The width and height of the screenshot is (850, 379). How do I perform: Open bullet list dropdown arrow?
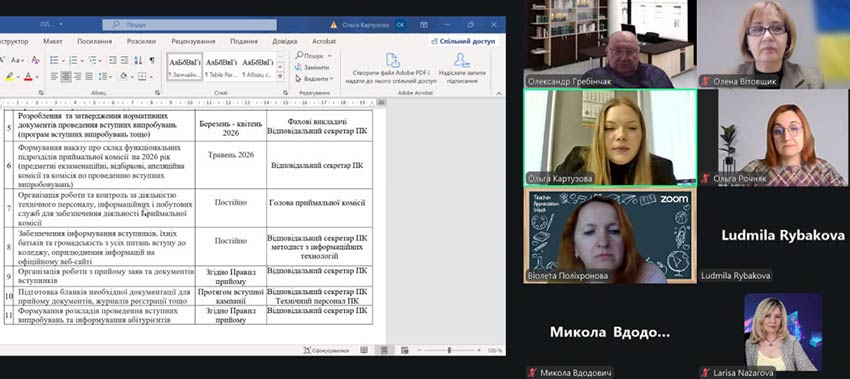click(62, 60)
